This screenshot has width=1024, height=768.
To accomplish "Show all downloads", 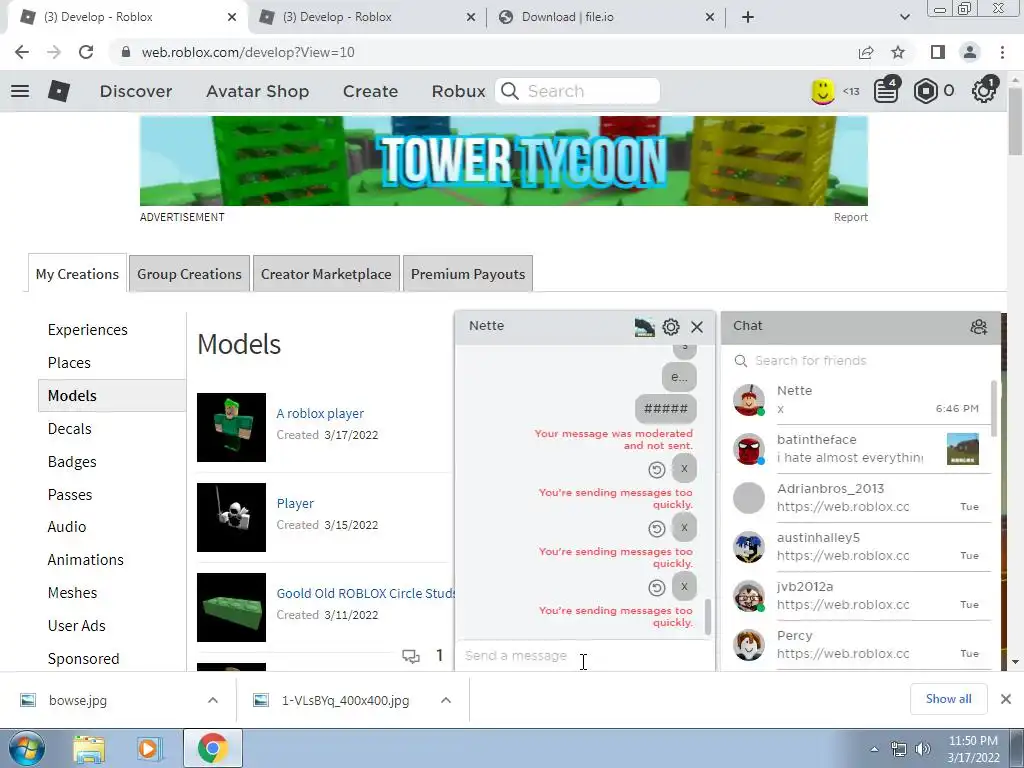I will [948, 699].
